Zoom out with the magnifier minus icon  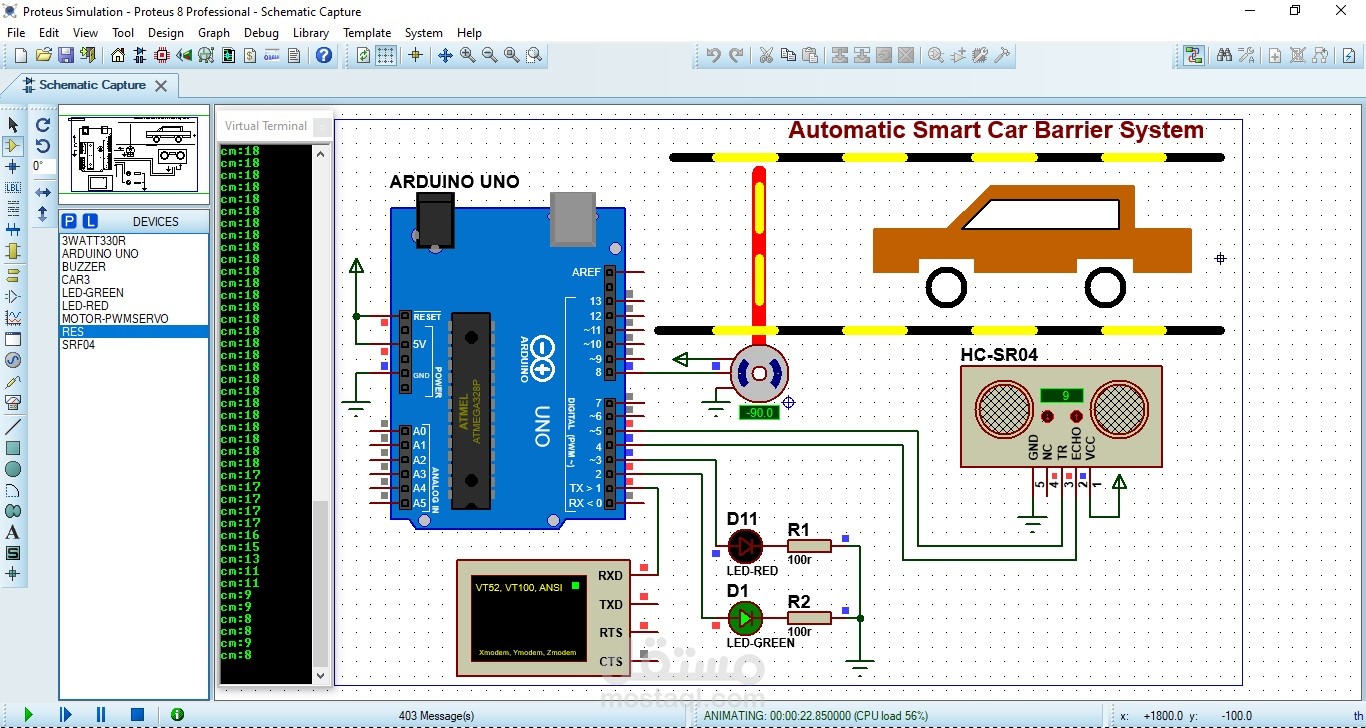tap(490, 56)
